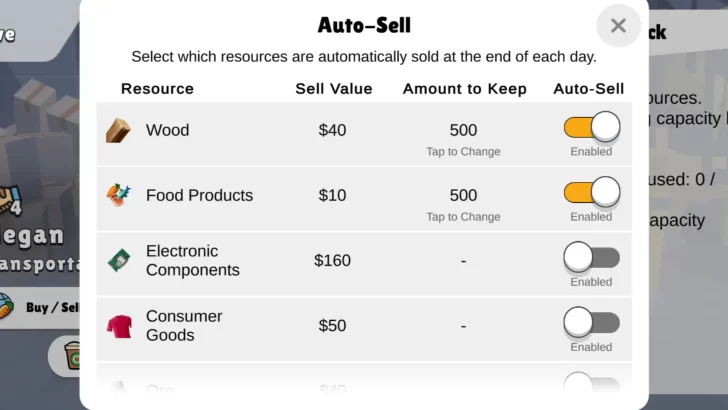Screen dimensions: 728x410
Task: Enable auto-sell for Electronic Components
Action: [x=591, y=258]
